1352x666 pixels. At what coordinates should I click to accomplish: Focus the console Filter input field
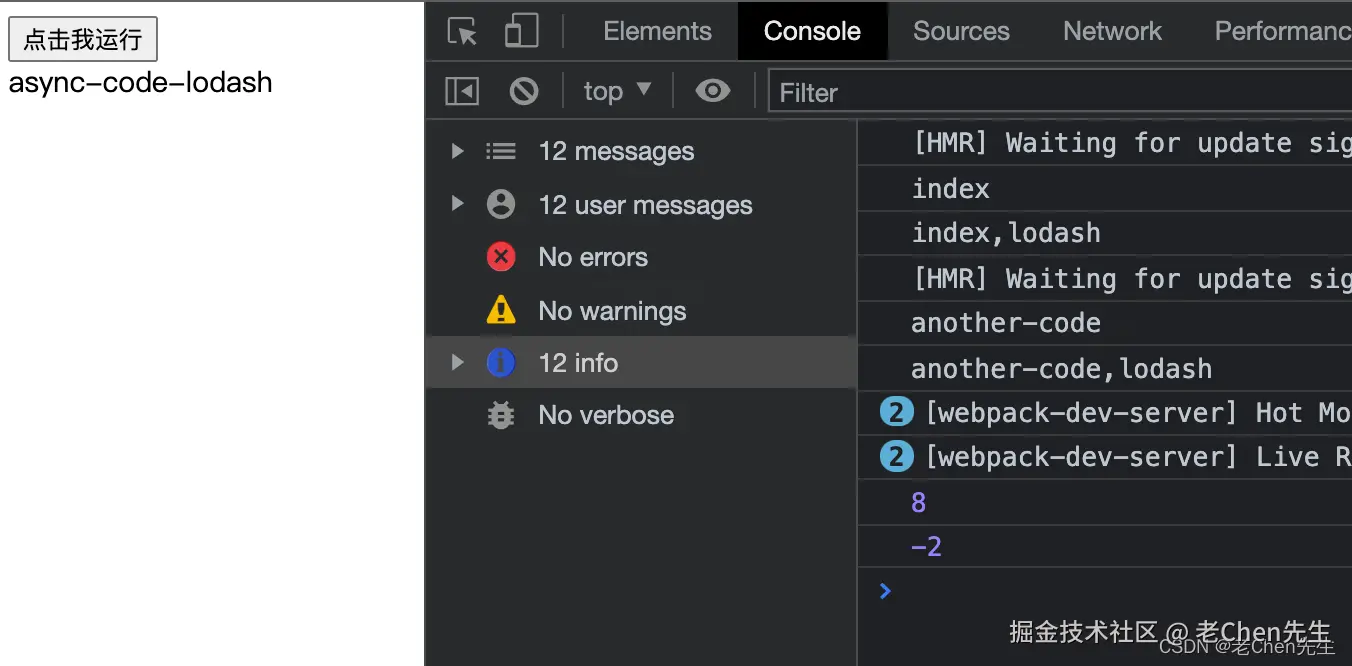(x=1060, y=93)
